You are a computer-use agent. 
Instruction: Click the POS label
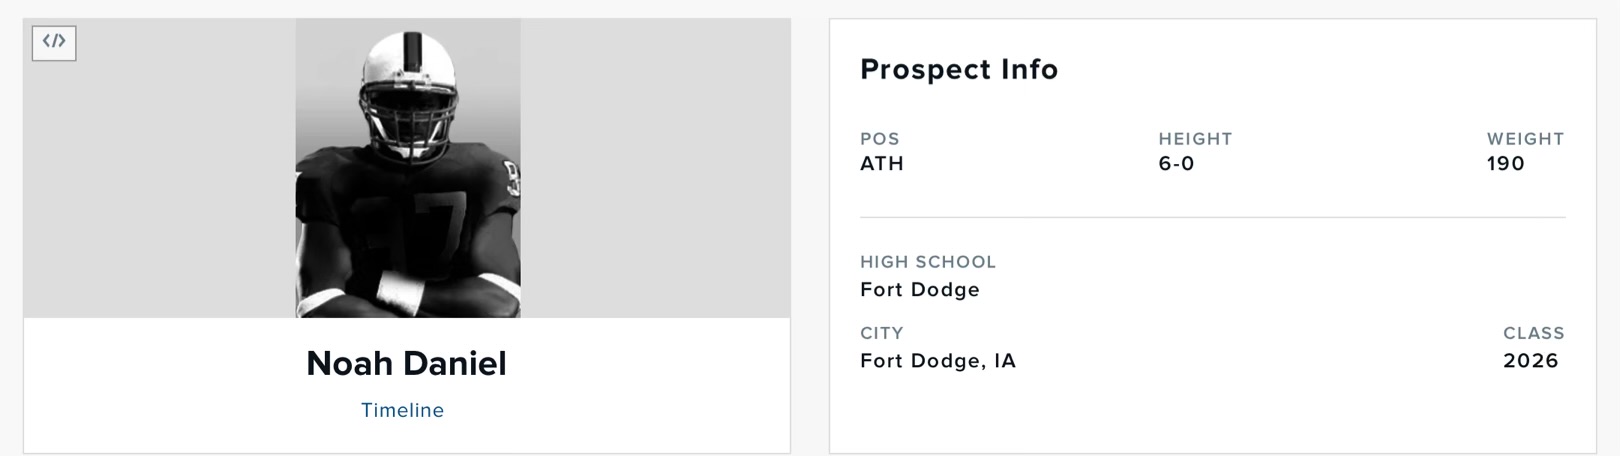pyautogui.click(x=880, y=139)
